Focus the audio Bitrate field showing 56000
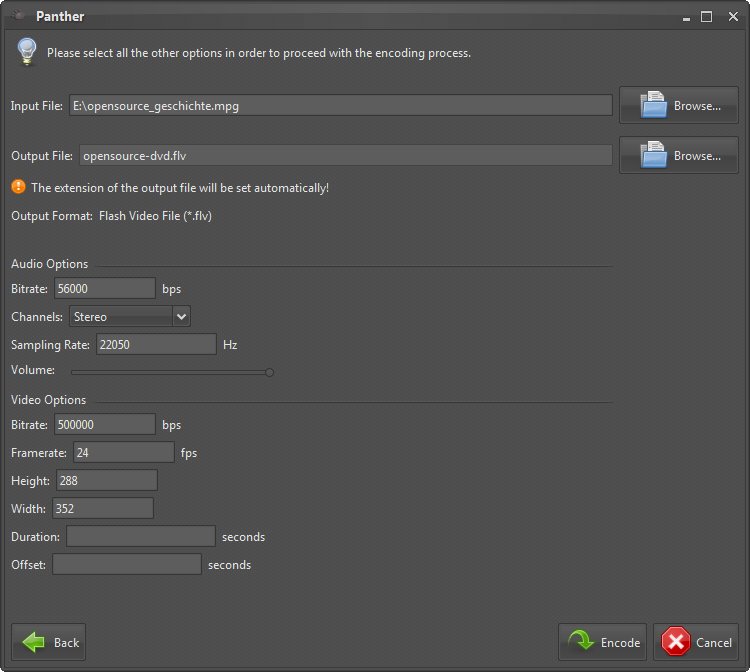This screenshot has width=750, height=672. point(105,289)
